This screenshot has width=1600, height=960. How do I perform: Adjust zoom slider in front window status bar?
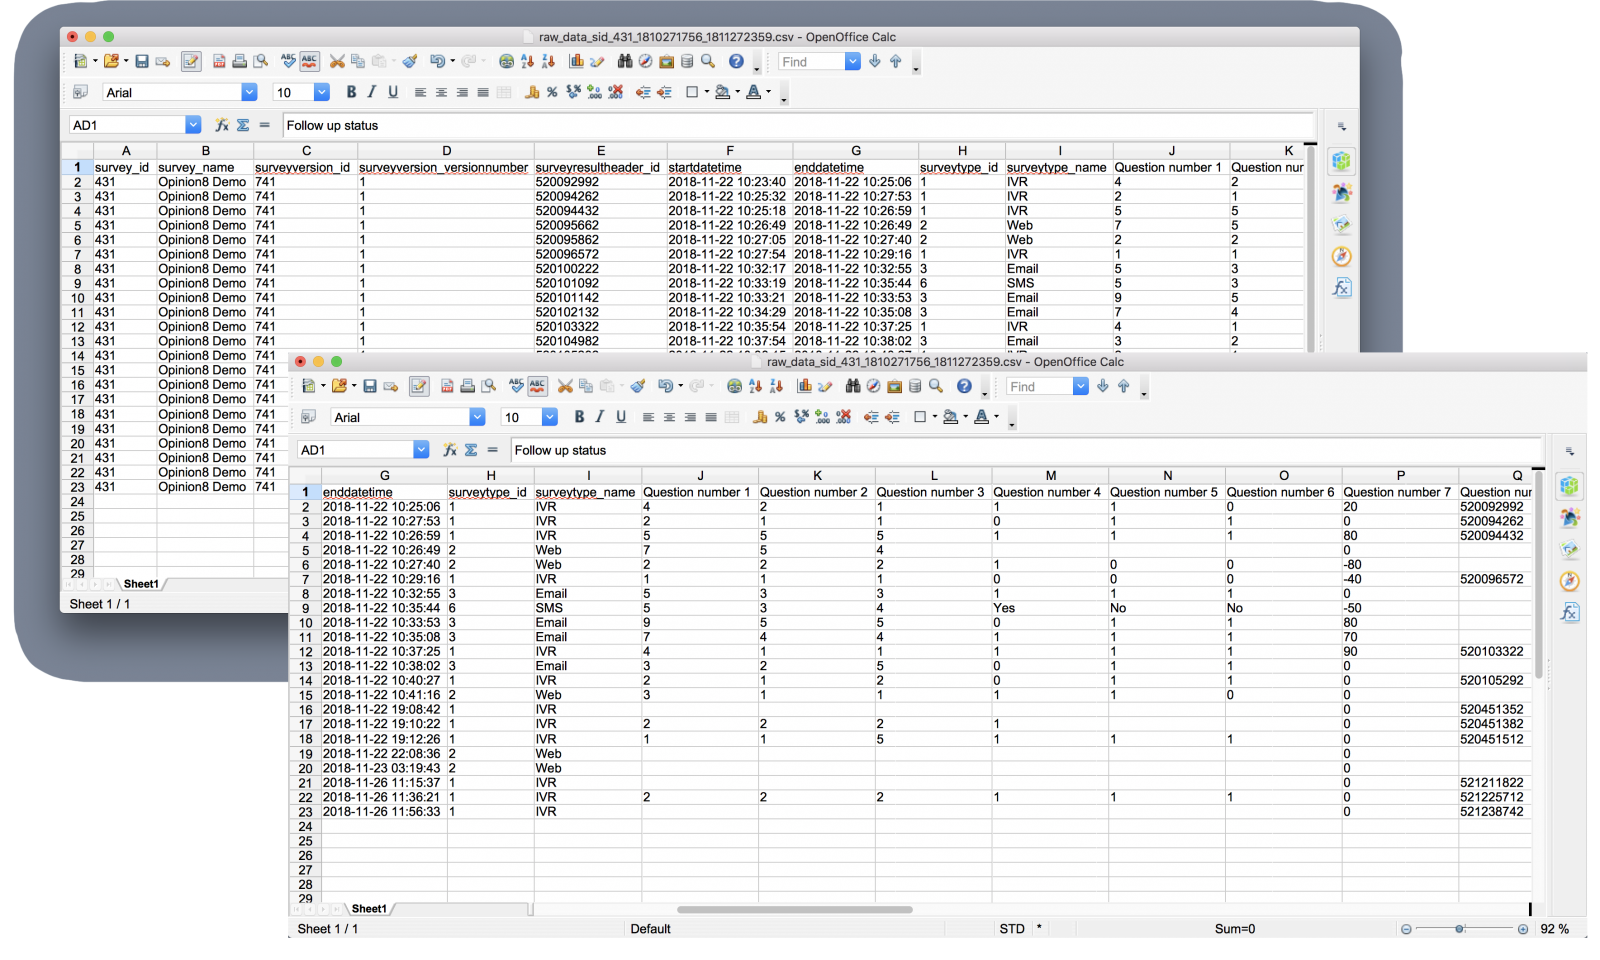click(1460, 930)
